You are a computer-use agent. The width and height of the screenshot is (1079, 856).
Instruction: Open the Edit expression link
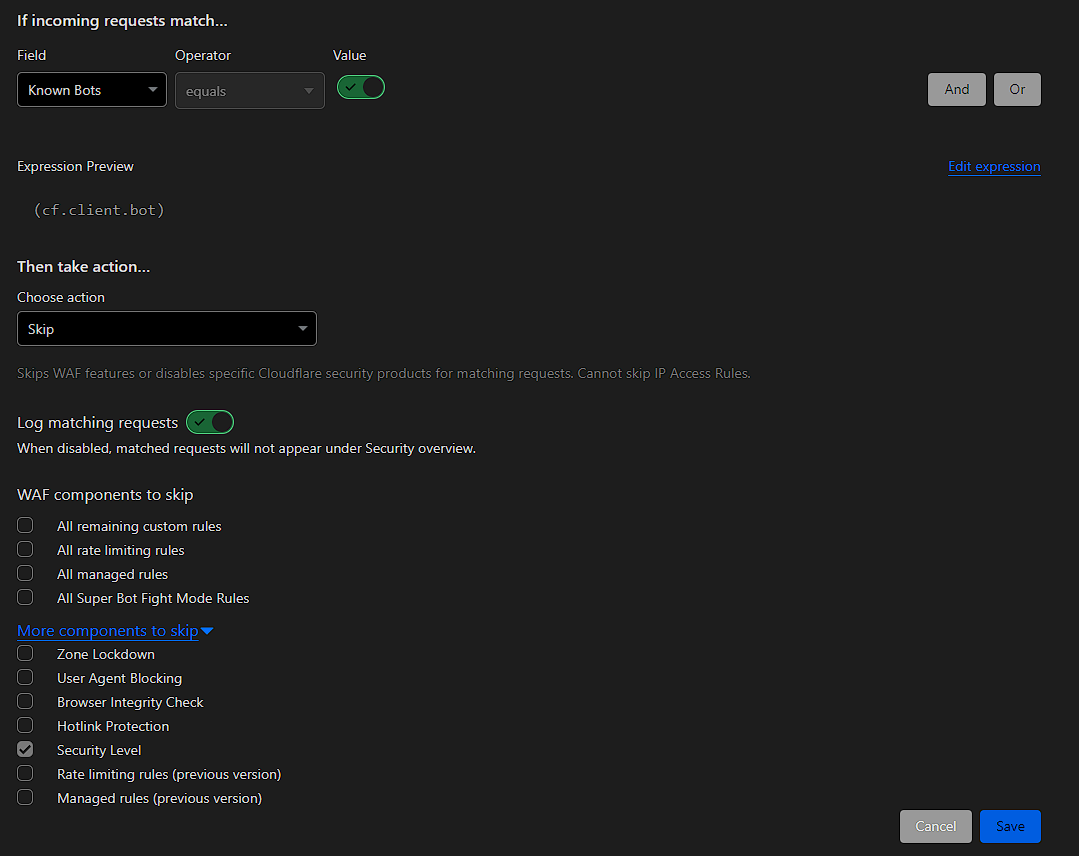point(993,167)
